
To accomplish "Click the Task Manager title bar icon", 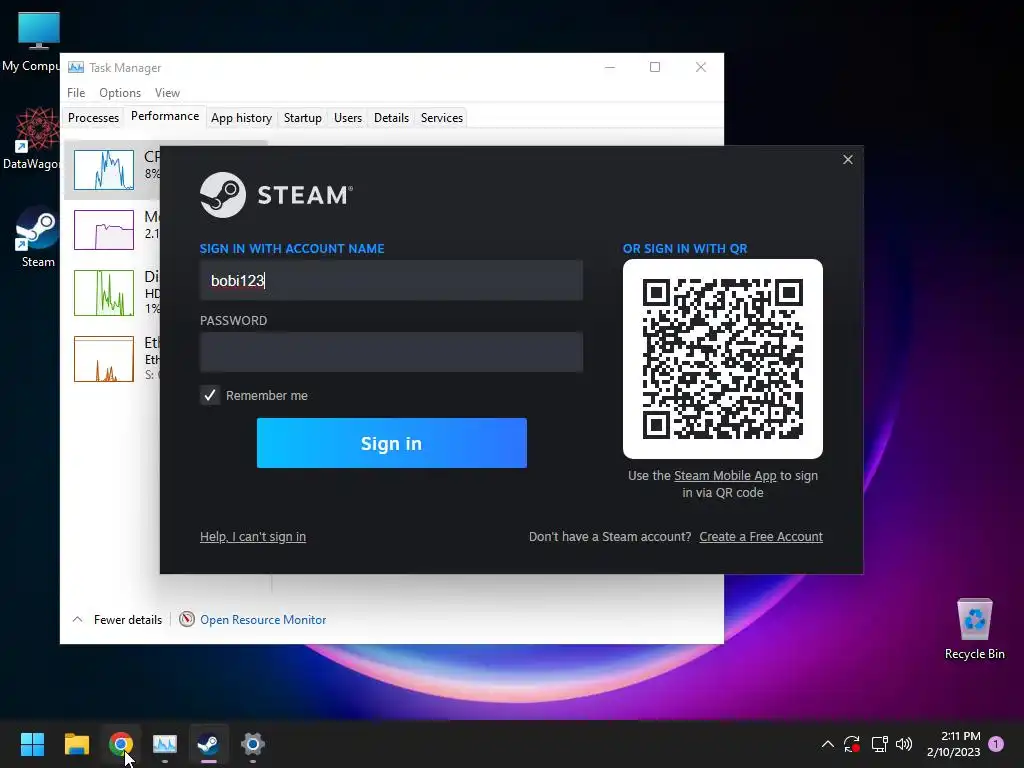I will [x=76, y=67].
